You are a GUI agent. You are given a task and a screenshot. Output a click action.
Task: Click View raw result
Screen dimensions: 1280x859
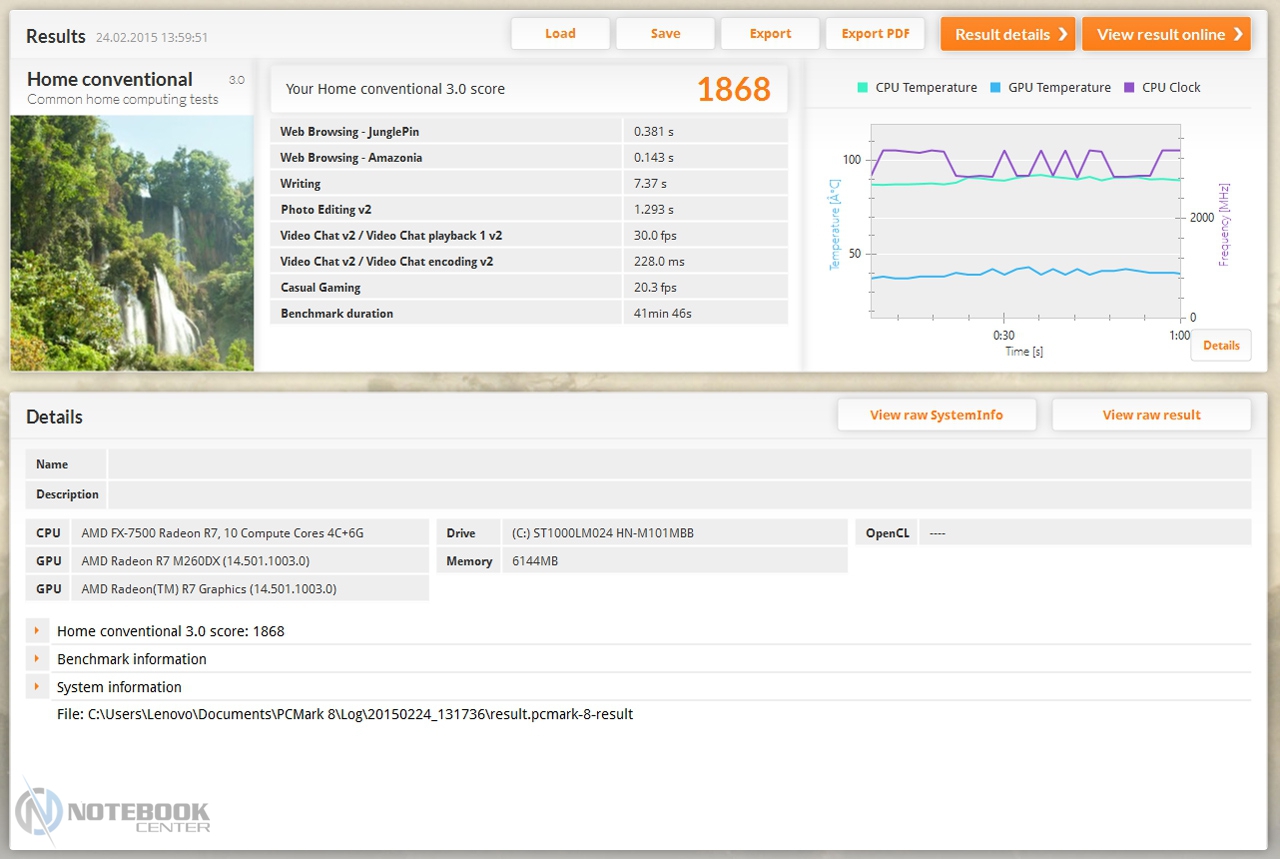click(x=1151, y=415)
